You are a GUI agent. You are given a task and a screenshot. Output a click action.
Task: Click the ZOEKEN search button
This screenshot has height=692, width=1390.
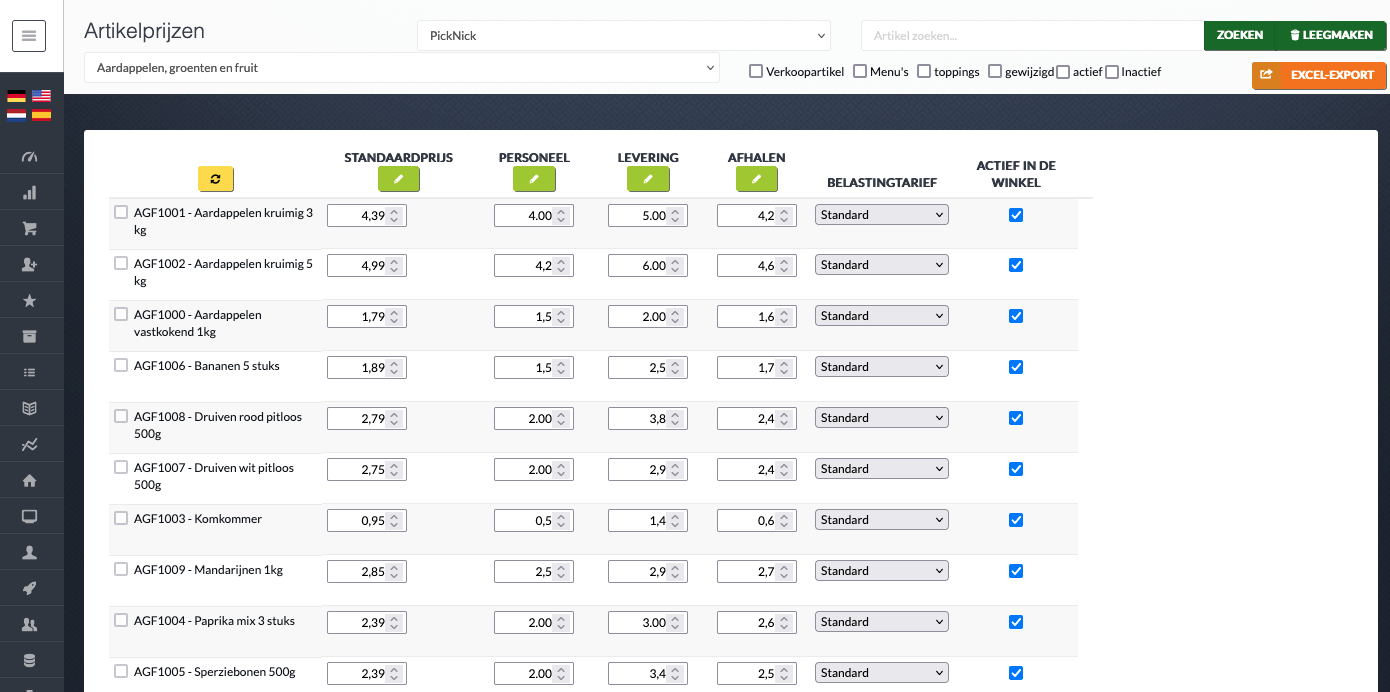(1240, 35)
